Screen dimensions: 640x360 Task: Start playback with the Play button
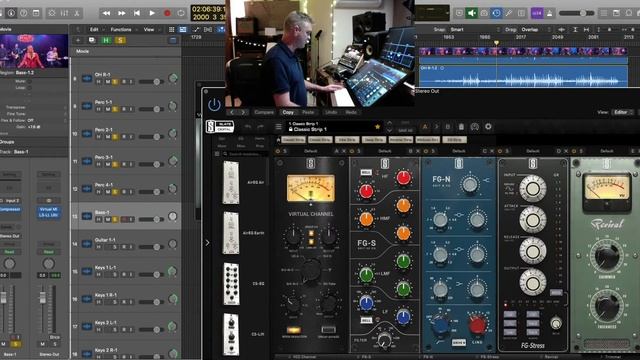point(152,13)
